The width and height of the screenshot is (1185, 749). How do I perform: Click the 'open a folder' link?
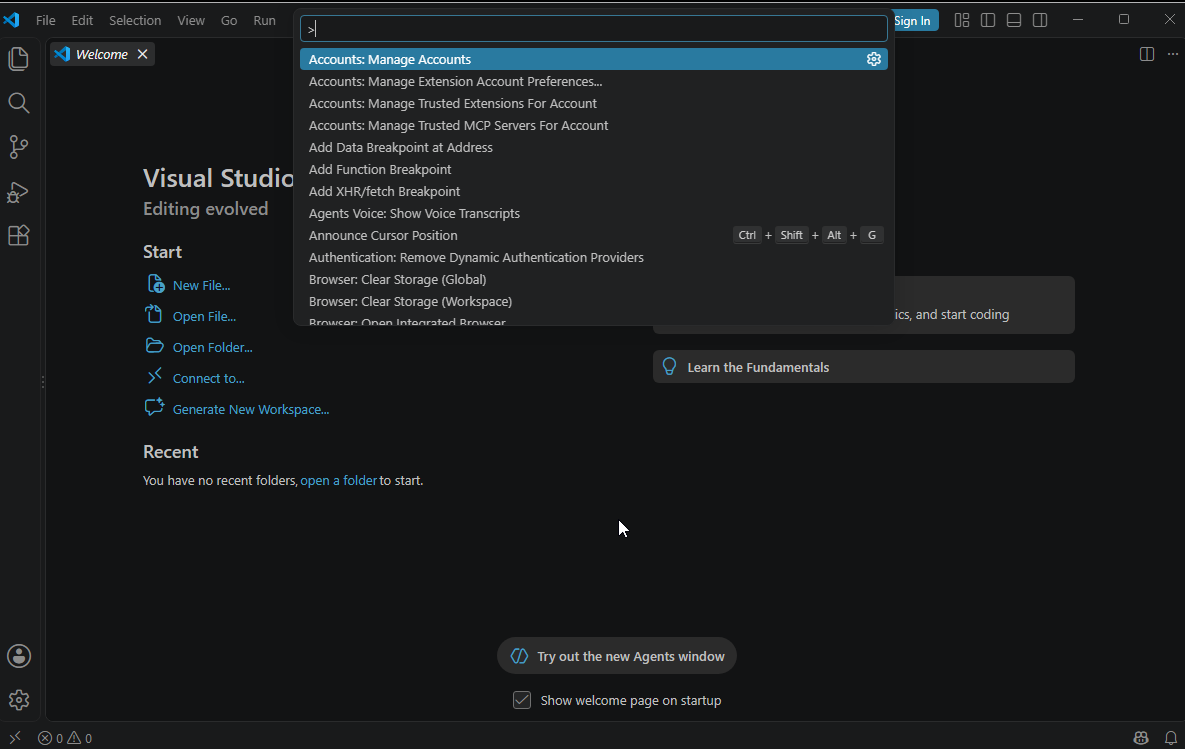pos(339,481)
